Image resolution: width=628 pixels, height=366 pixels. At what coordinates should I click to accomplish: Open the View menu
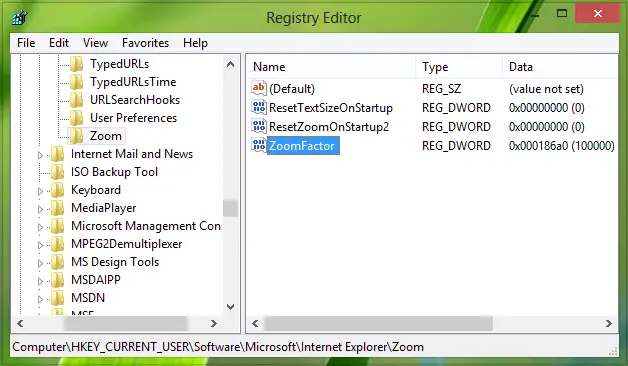[x=95, y=43]
